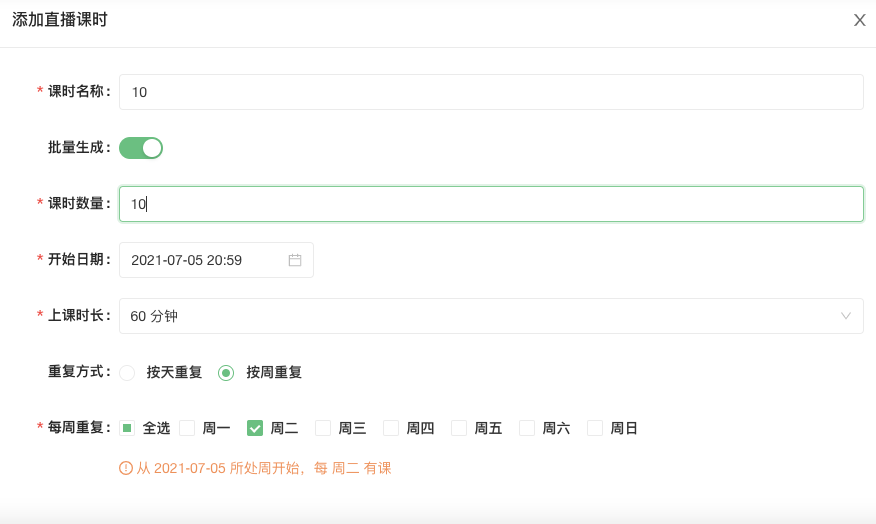Click the orange info icon before 从 2021-07-05

126,468
